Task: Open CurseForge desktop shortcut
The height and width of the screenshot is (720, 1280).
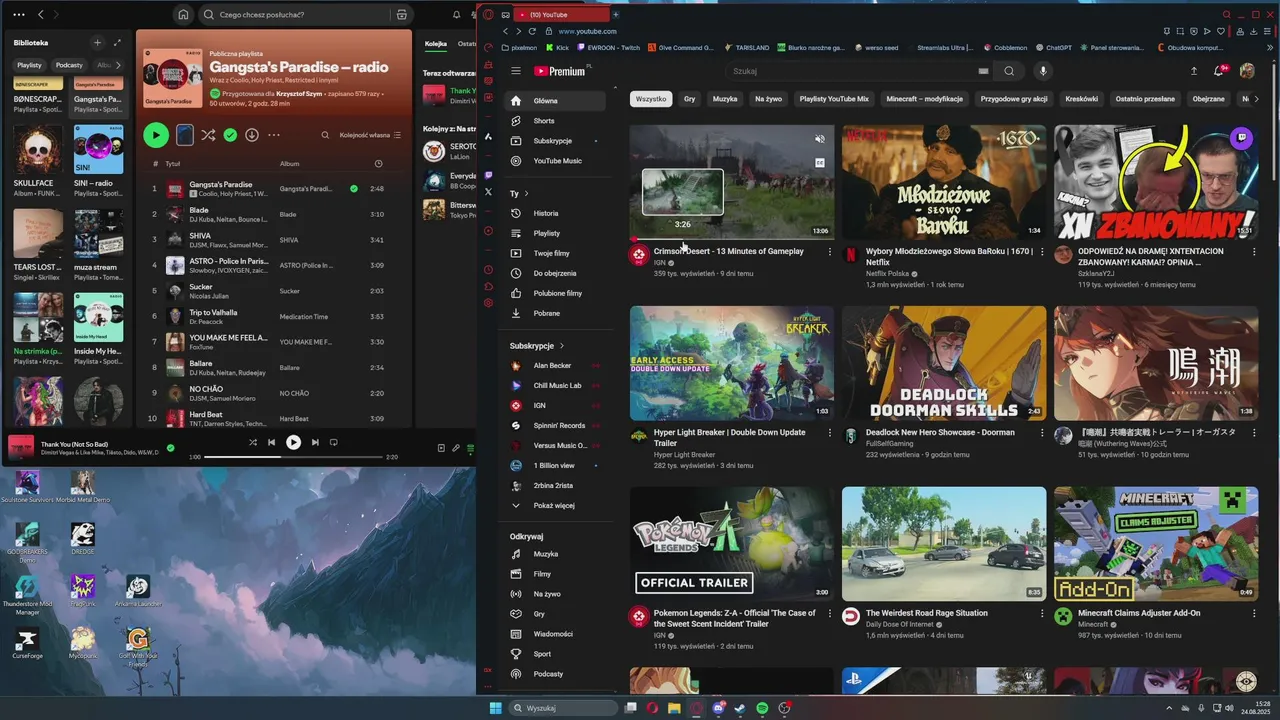Action: tap(27, 643)
